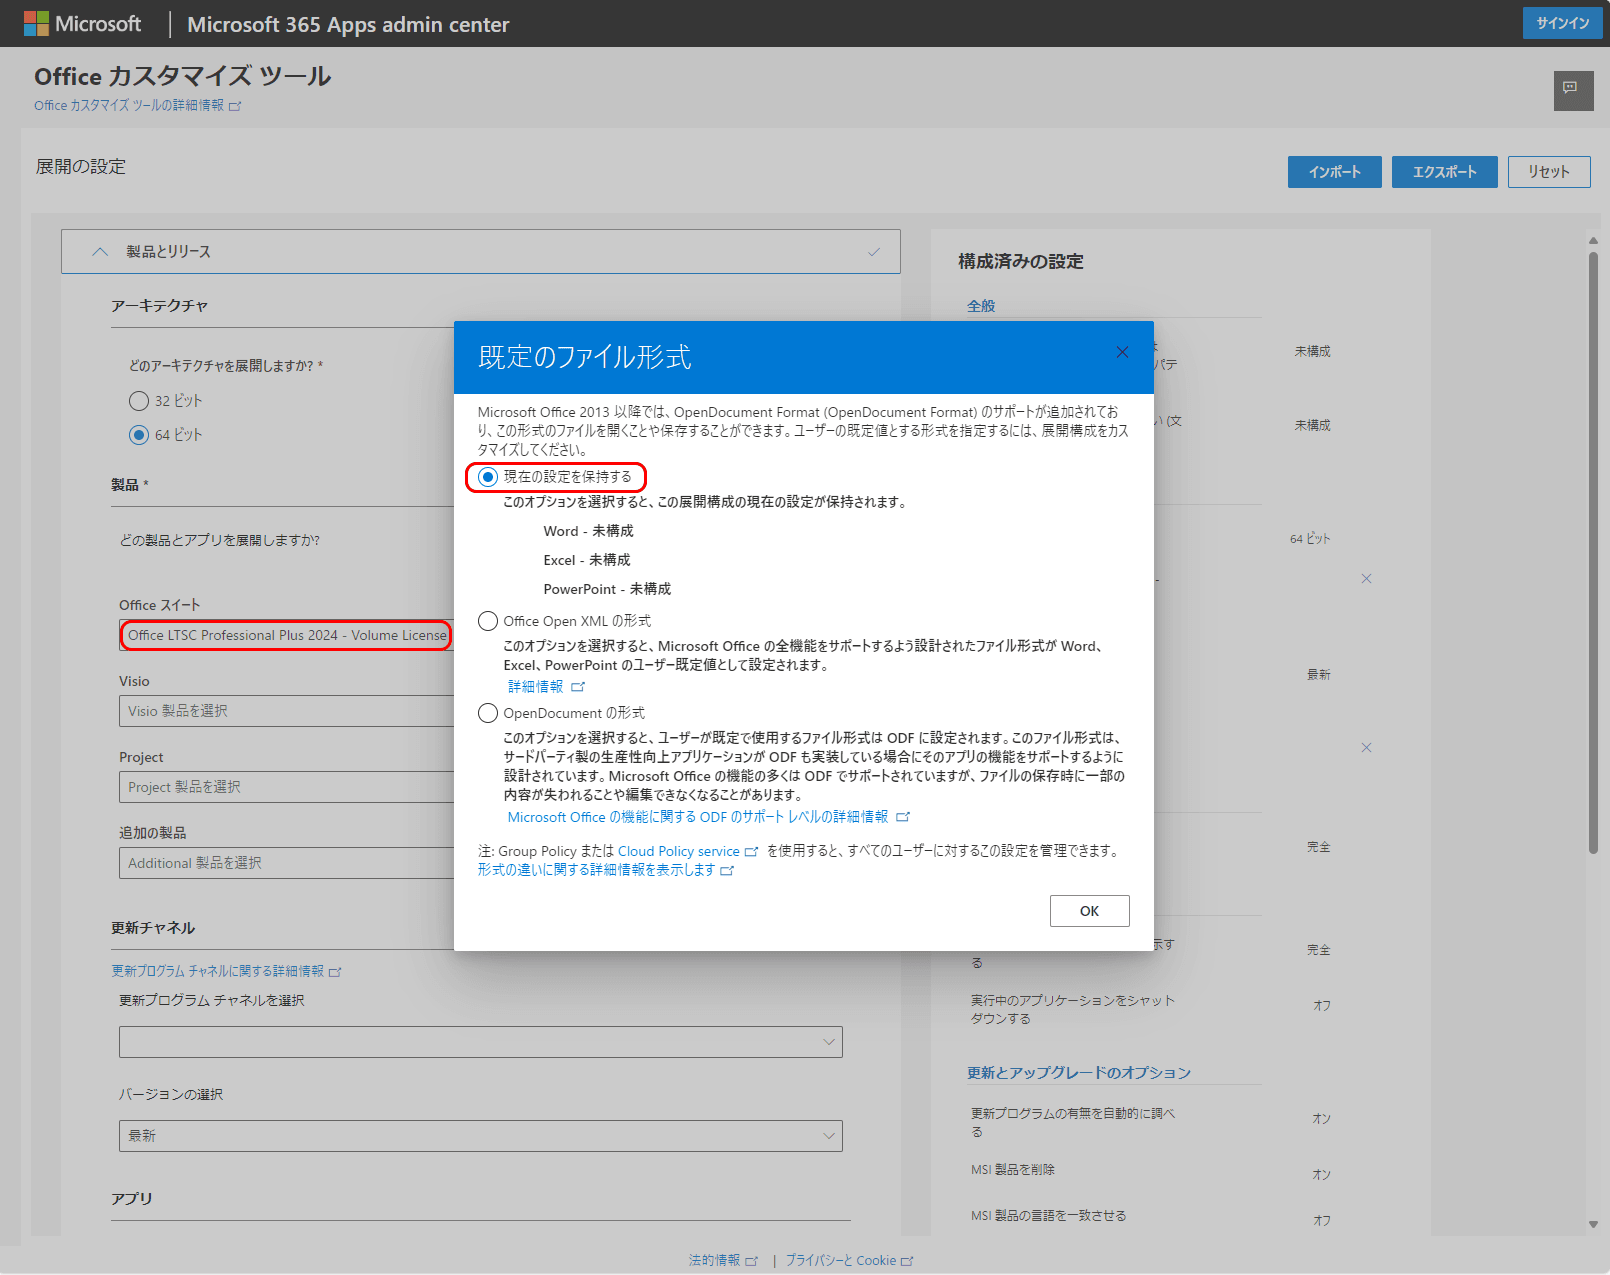Image resolution: width=1610 pixels, height=1275 pixels.
Task: Click OK in the file format dialog
Action: (1090, 911)
